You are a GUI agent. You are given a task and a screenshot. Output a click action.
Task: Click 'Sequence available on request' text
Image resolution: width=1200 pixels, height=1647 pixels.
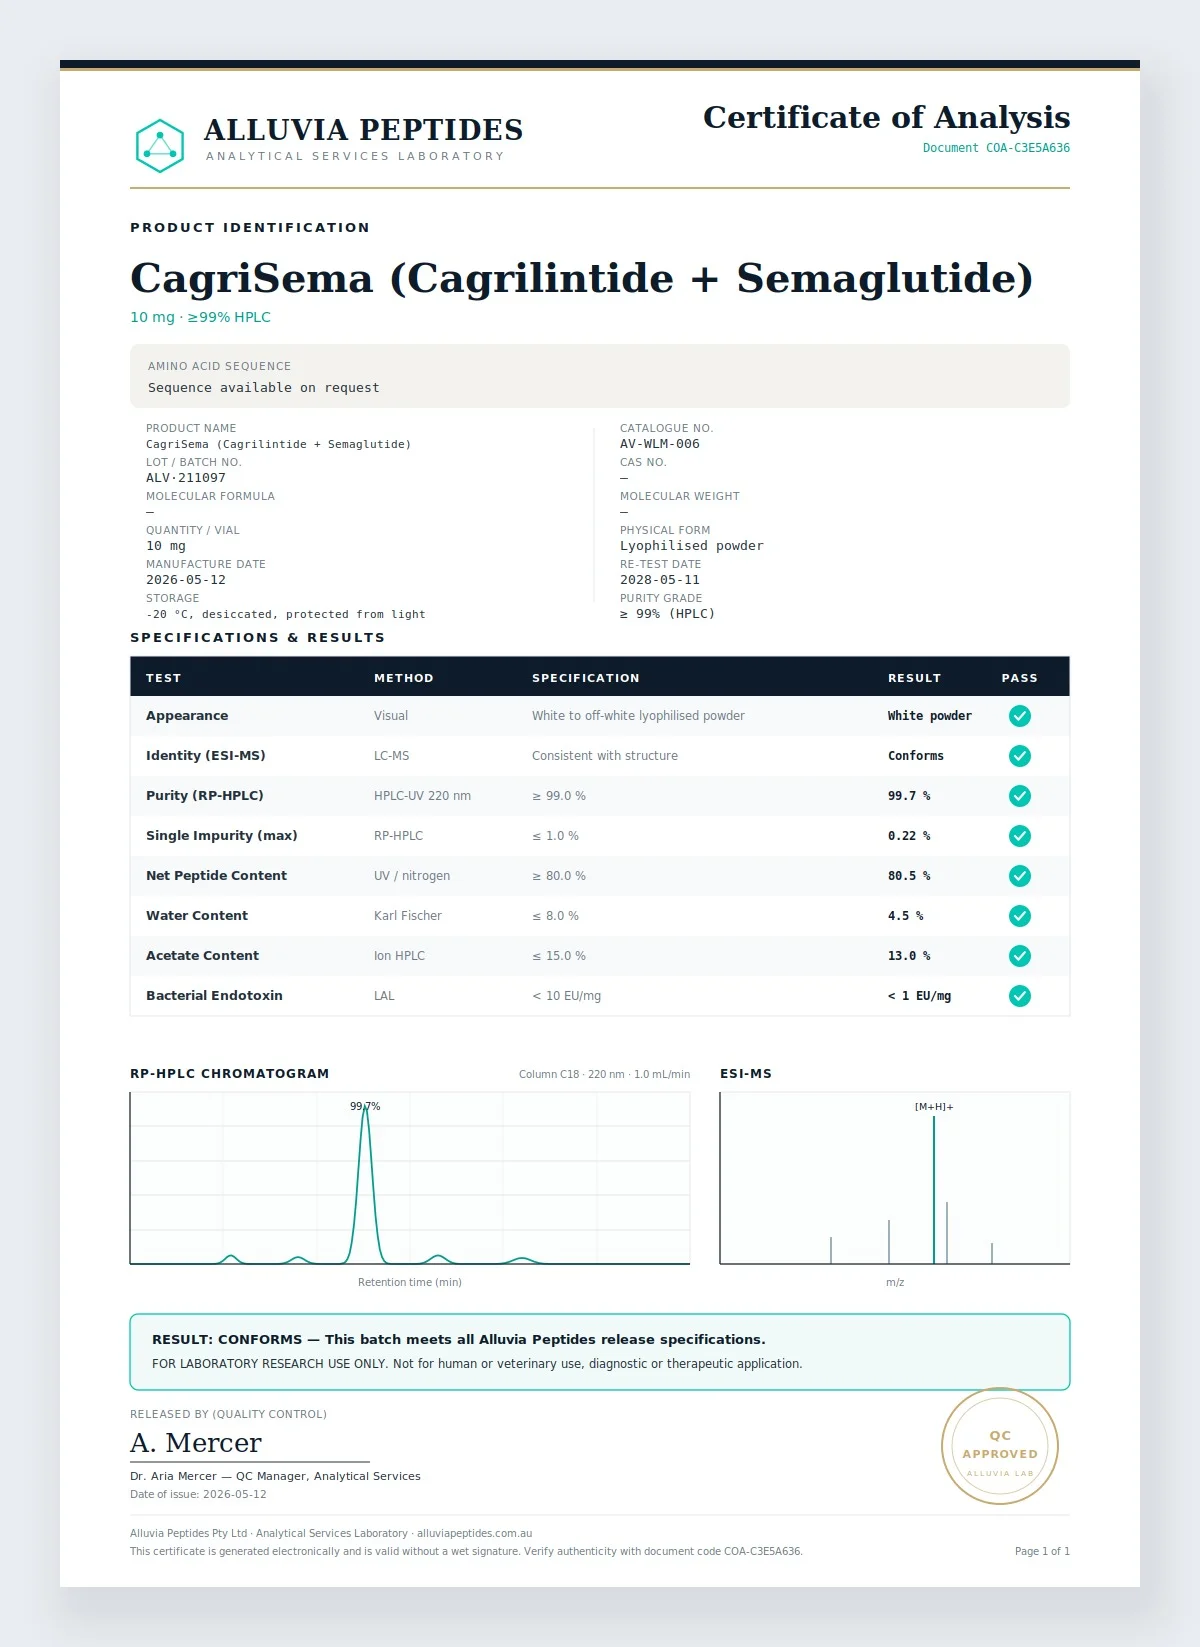(x=264, y=388)
